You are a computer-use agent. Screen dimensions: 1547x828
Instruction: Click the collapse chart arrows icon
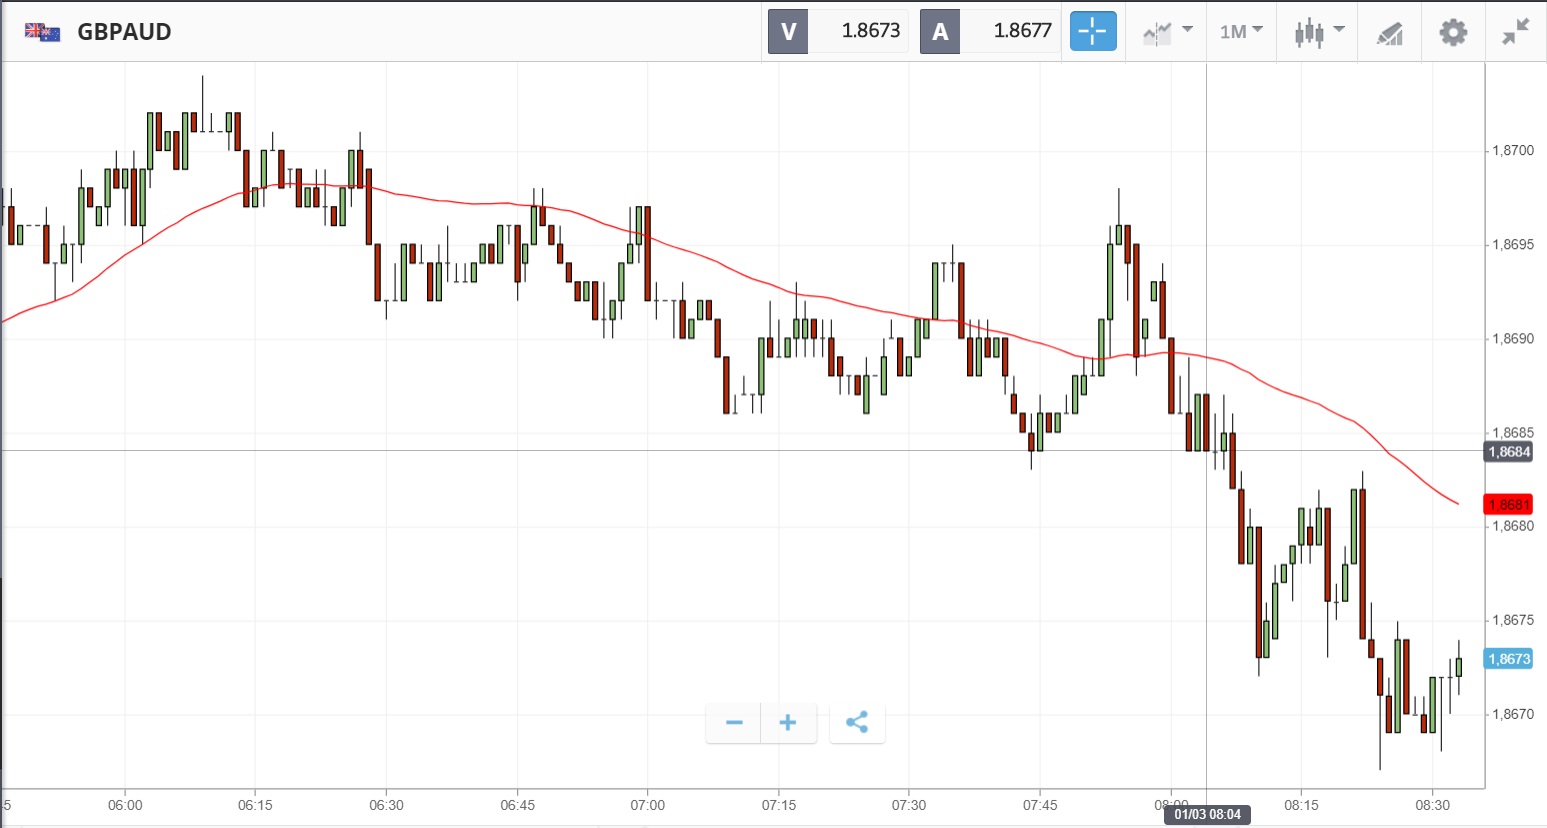(1516, 32)
